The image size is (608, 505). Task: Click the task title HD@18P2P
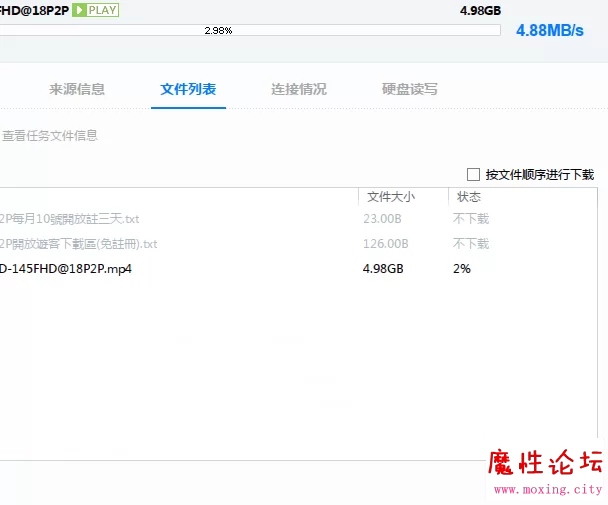(x=34, y=10)
